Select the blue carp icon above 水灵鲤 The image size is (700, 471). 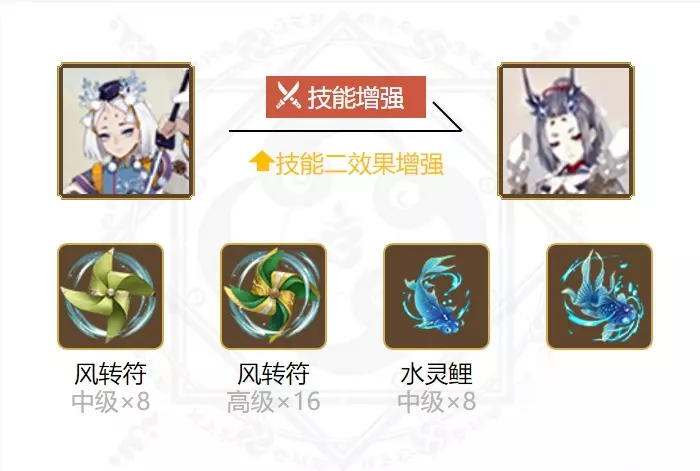coord(437,296)
